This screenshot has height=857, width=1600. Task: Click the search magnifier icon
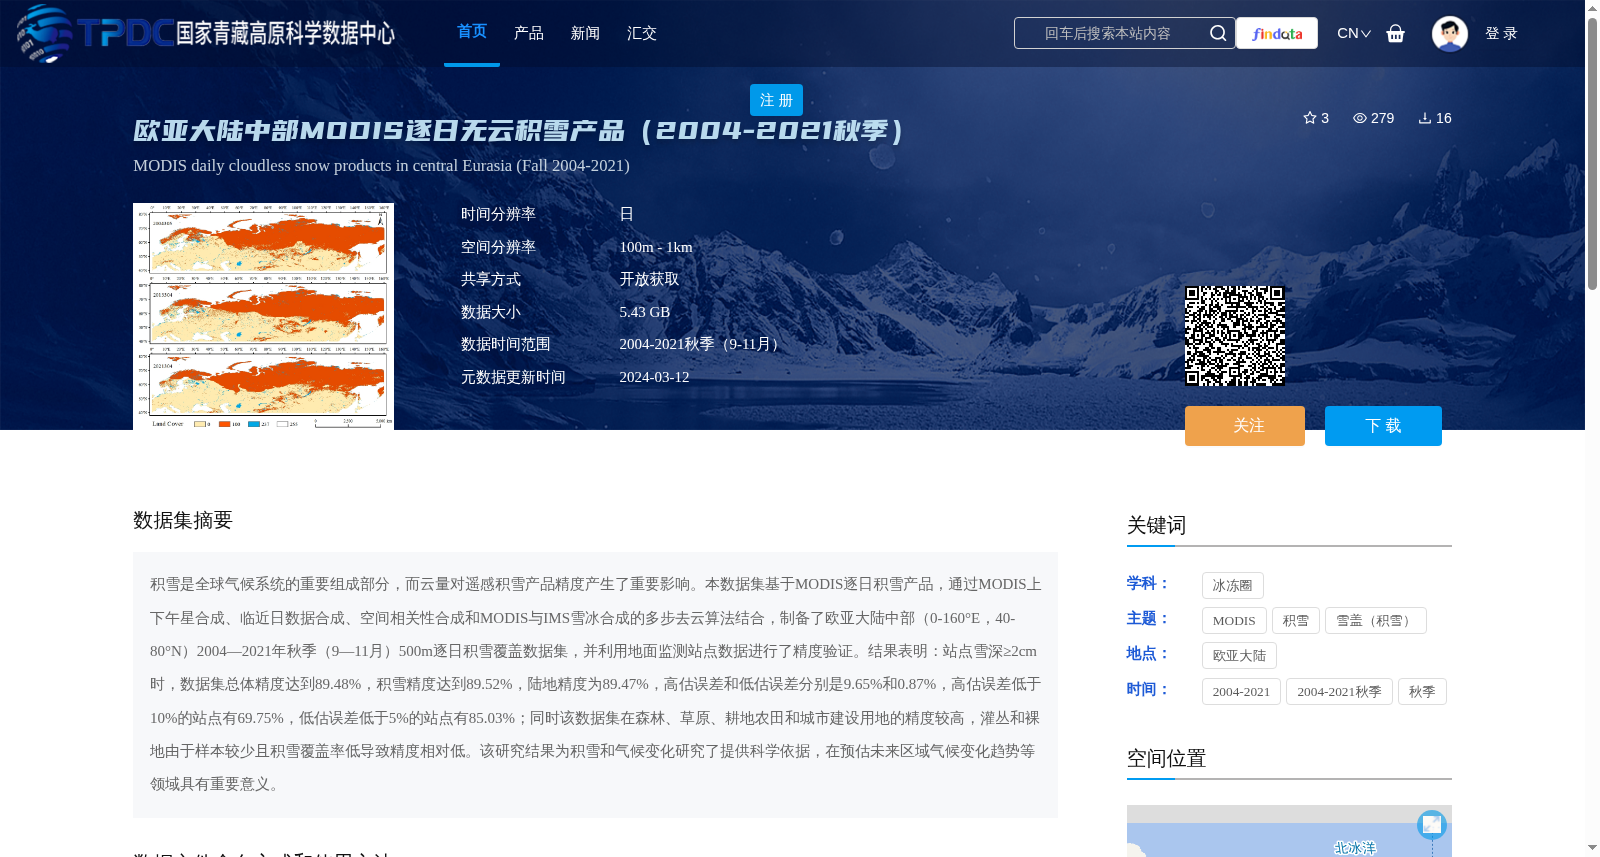[x=1217, y=33]
